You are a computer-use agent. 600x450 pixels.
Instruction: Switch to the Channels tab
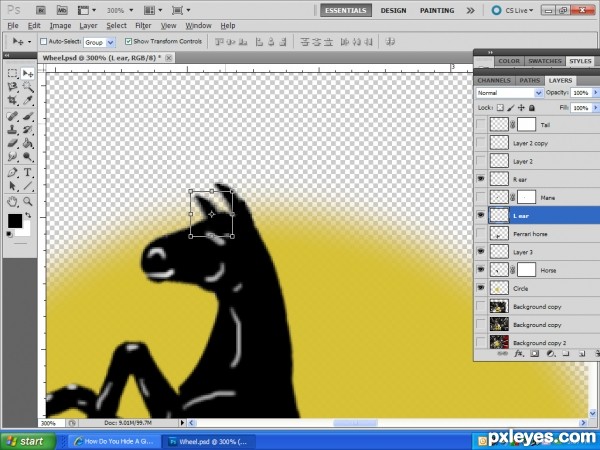(x=494, y=80)
